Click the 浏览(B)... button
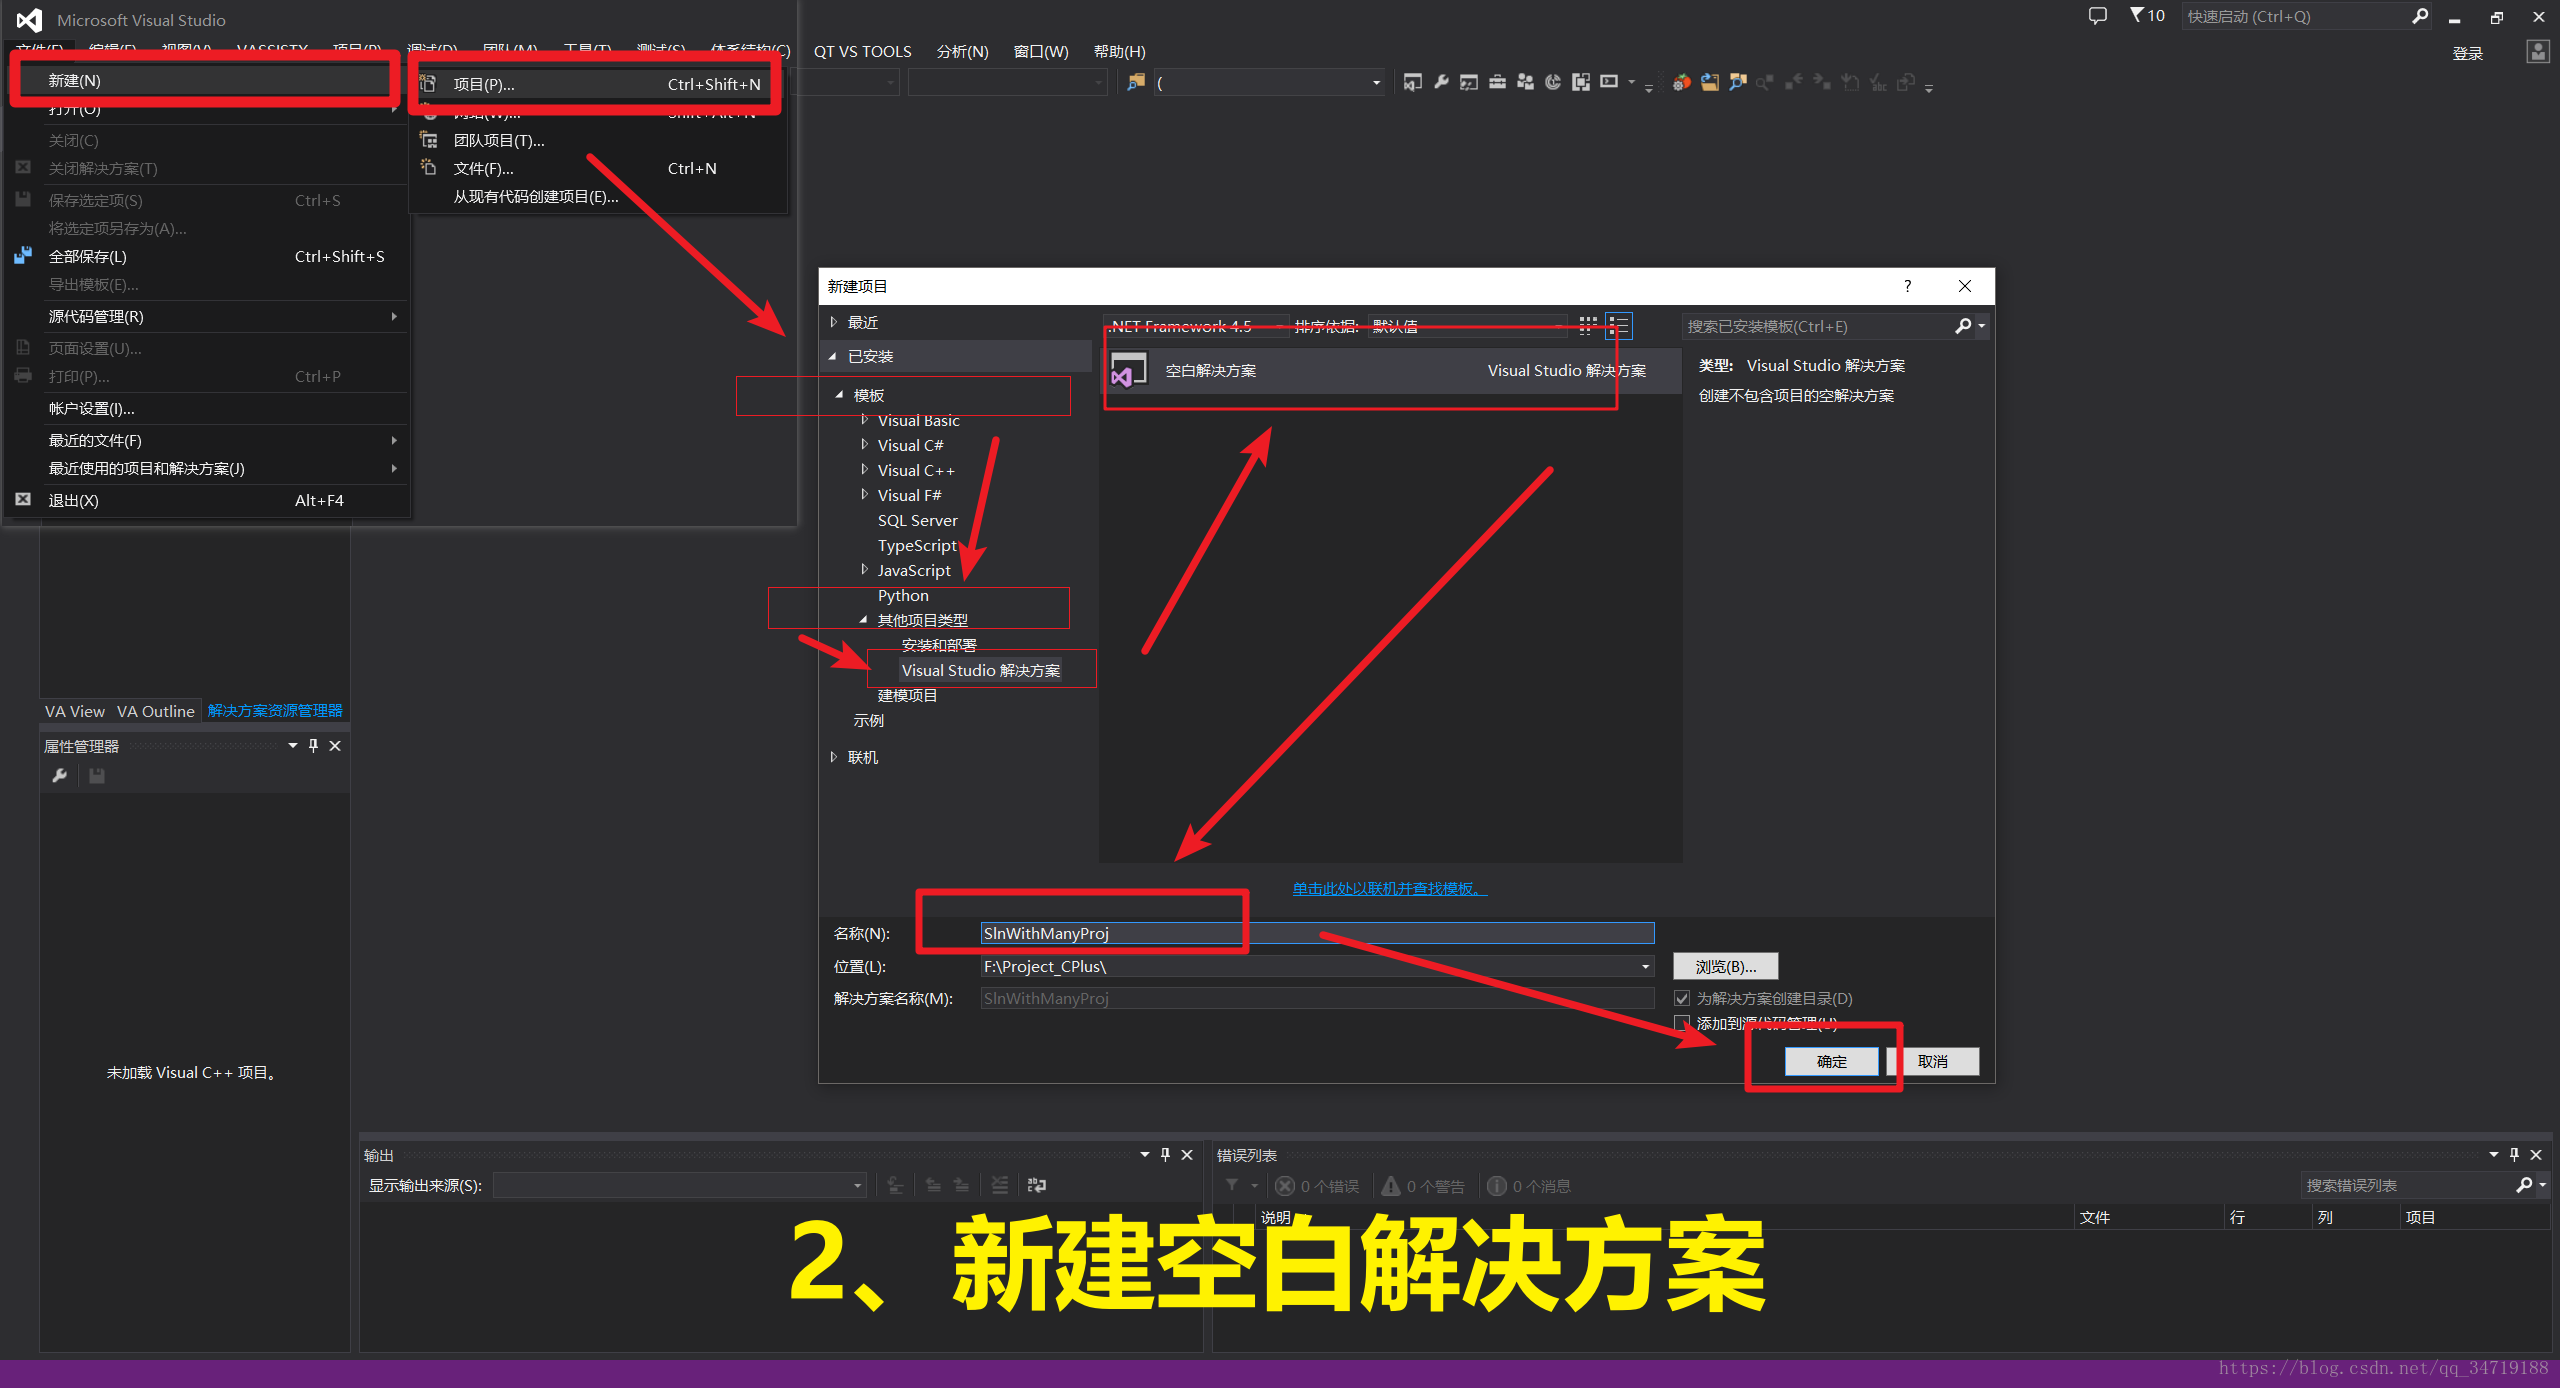 coord(1725,966)
